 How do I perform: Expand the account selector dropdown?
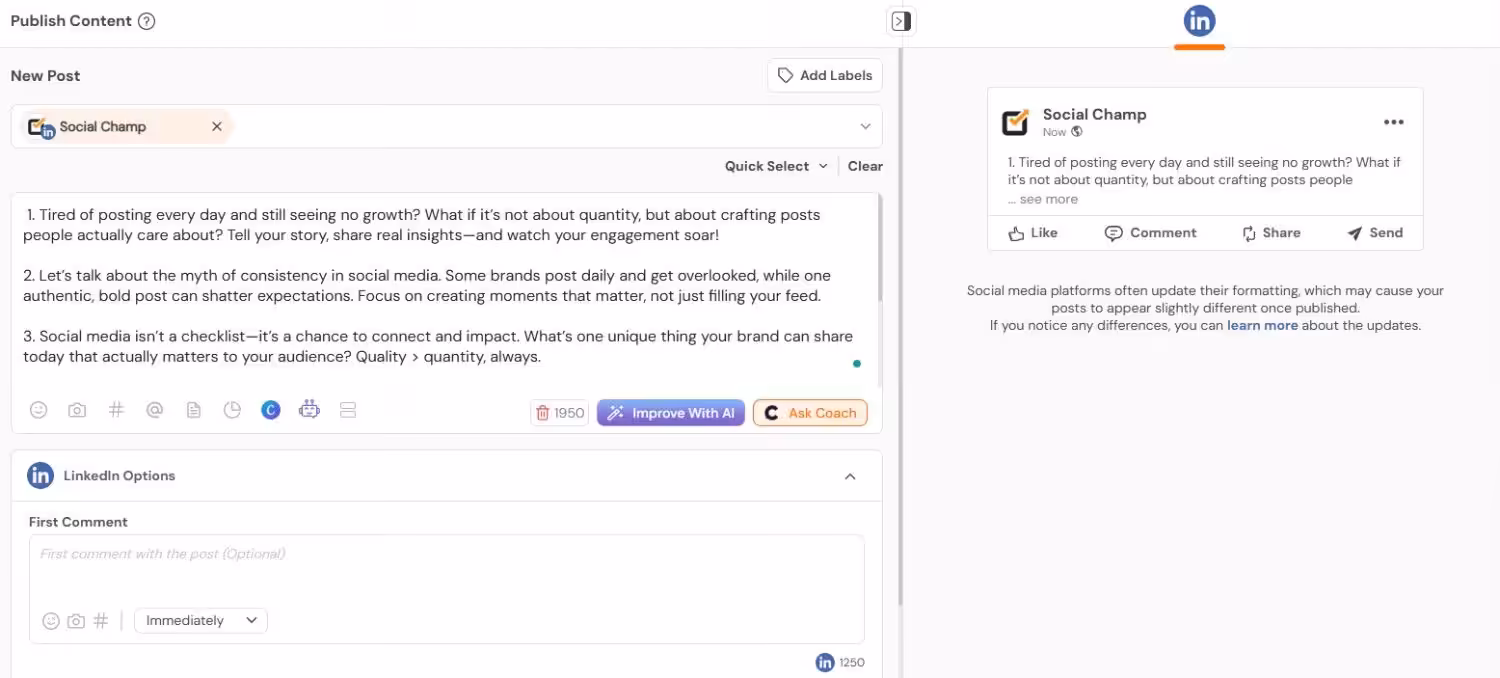(x=865, y=127)
